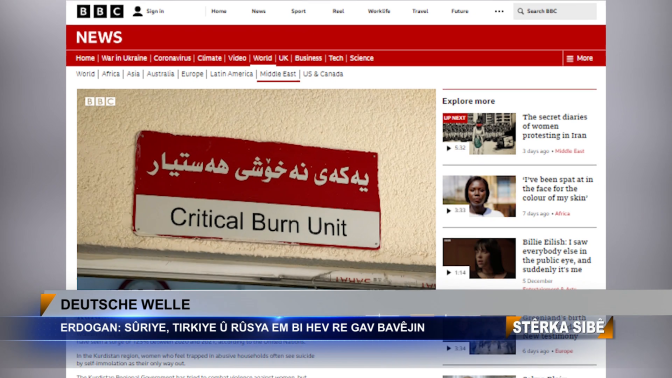Play the Billie Eilish video
The height and width of the screenshot is (378, 672).
[449, 273]
